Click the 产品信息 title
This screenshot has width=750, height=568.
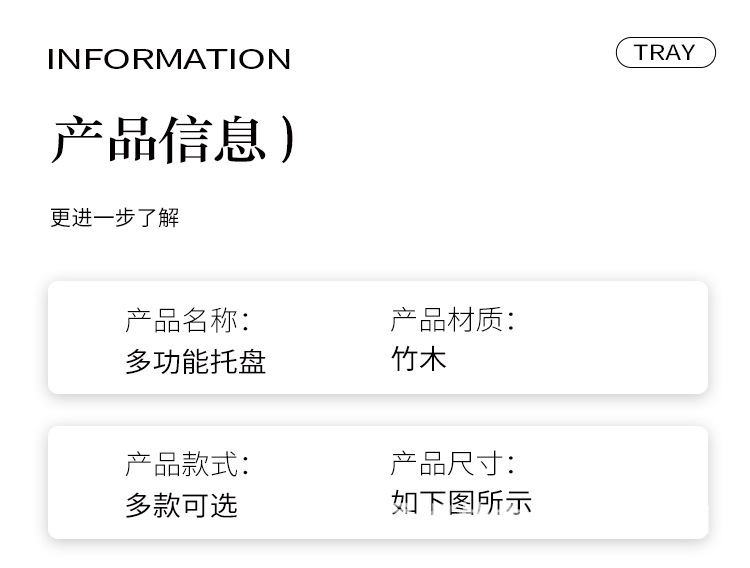pos(158,139)
